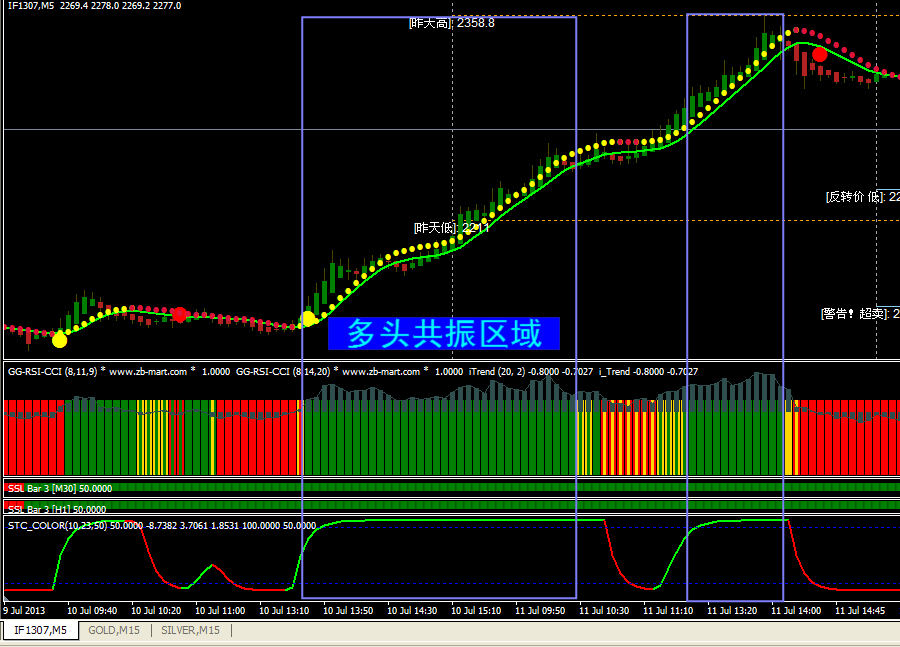The image size is (900, 647).
Task: Select the 昨天低 price level label
Action: (x=452, y=227)
